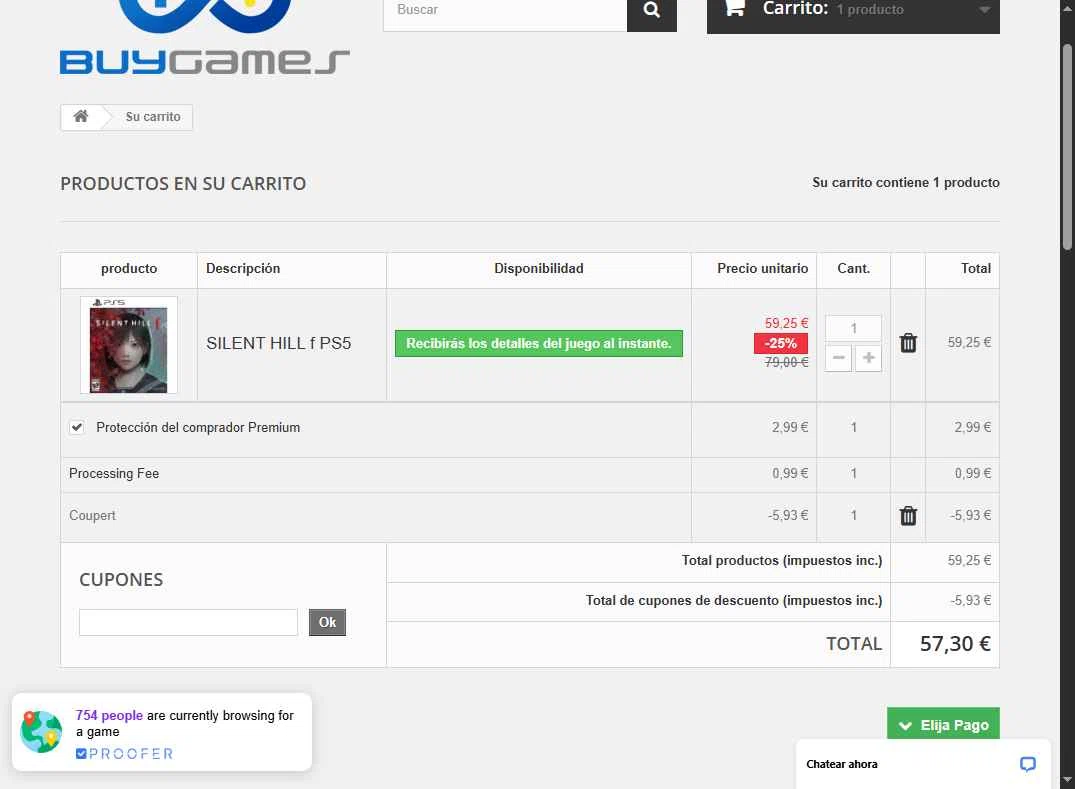
Task: Click the Su carrito contiene 1 producto text
Action: click(906, 182)
